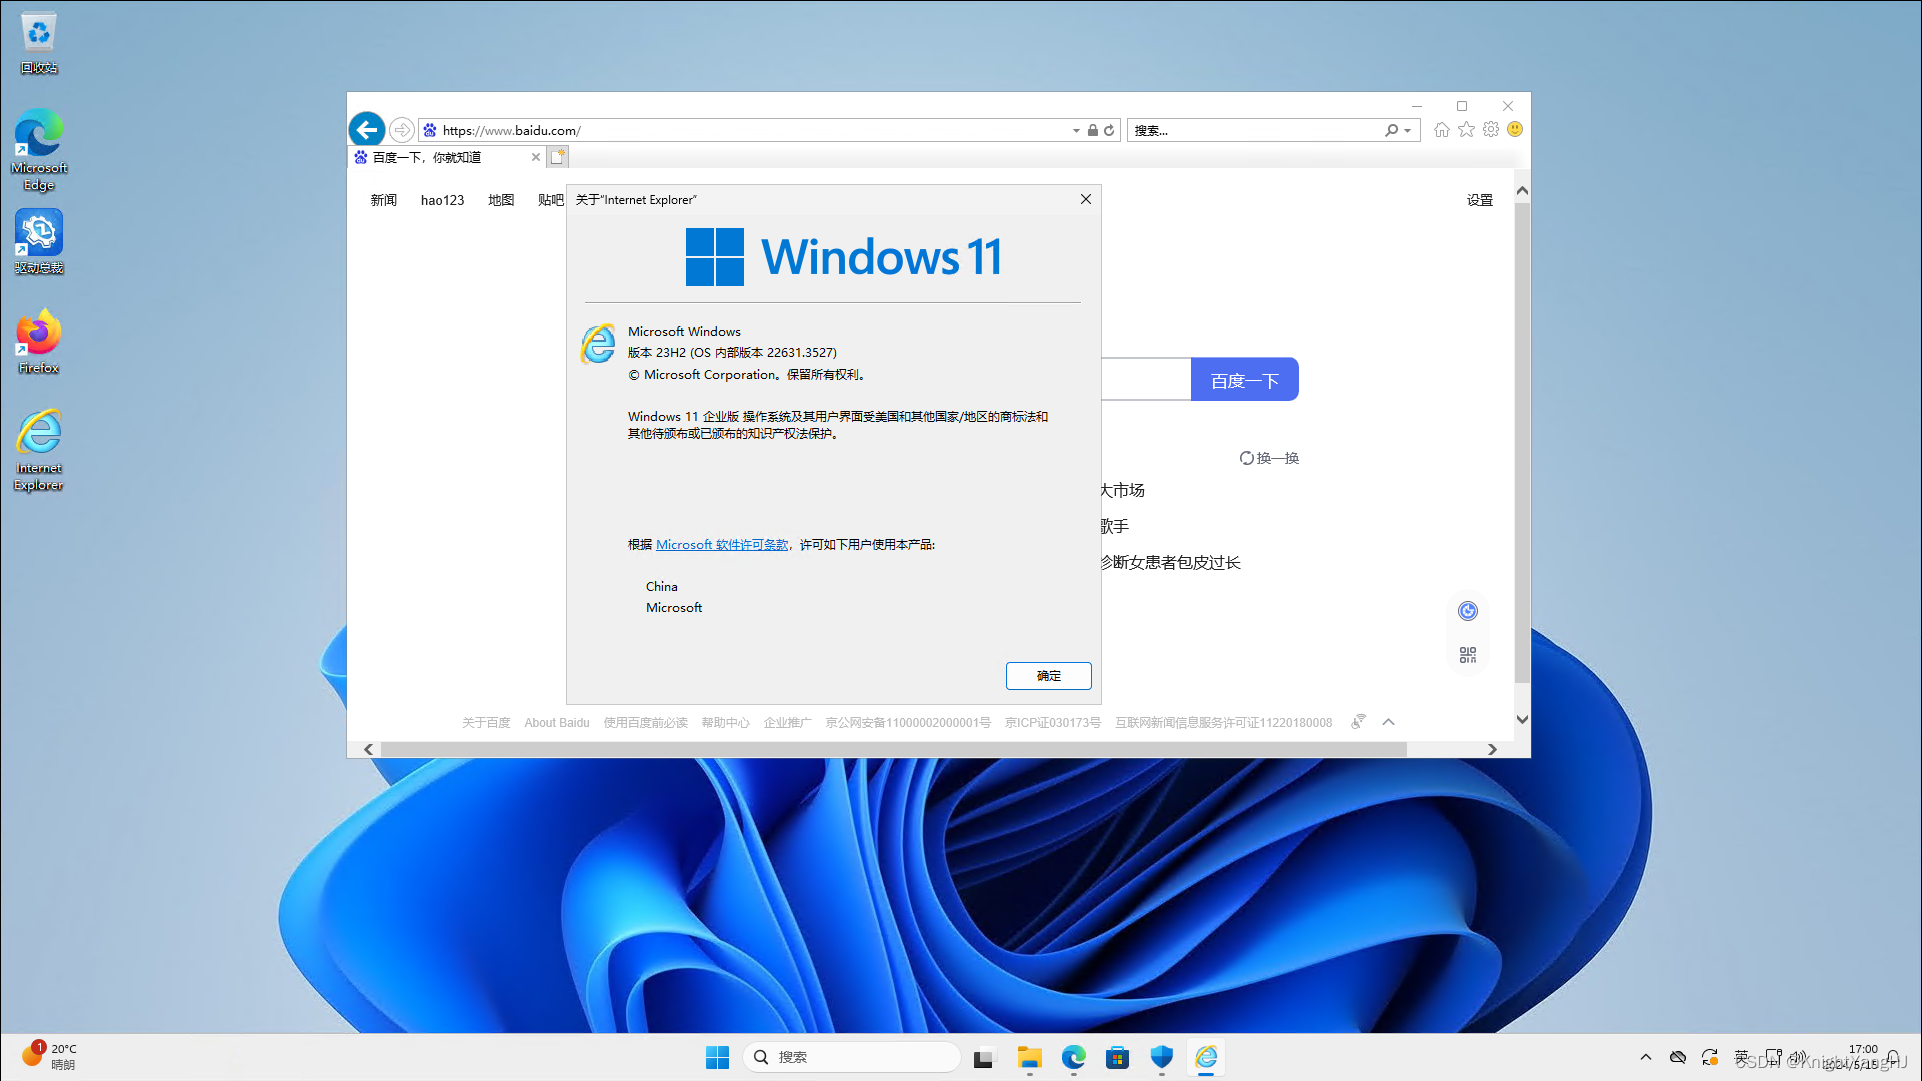Click 确定 button to close dialog

coord(1047,674)
